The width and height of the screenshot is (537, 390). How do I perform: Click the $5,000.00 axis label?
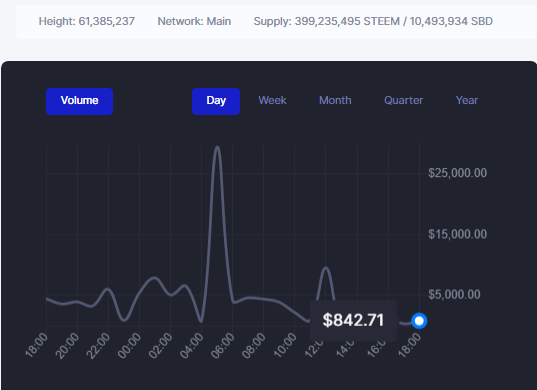[x=454, y=294]
